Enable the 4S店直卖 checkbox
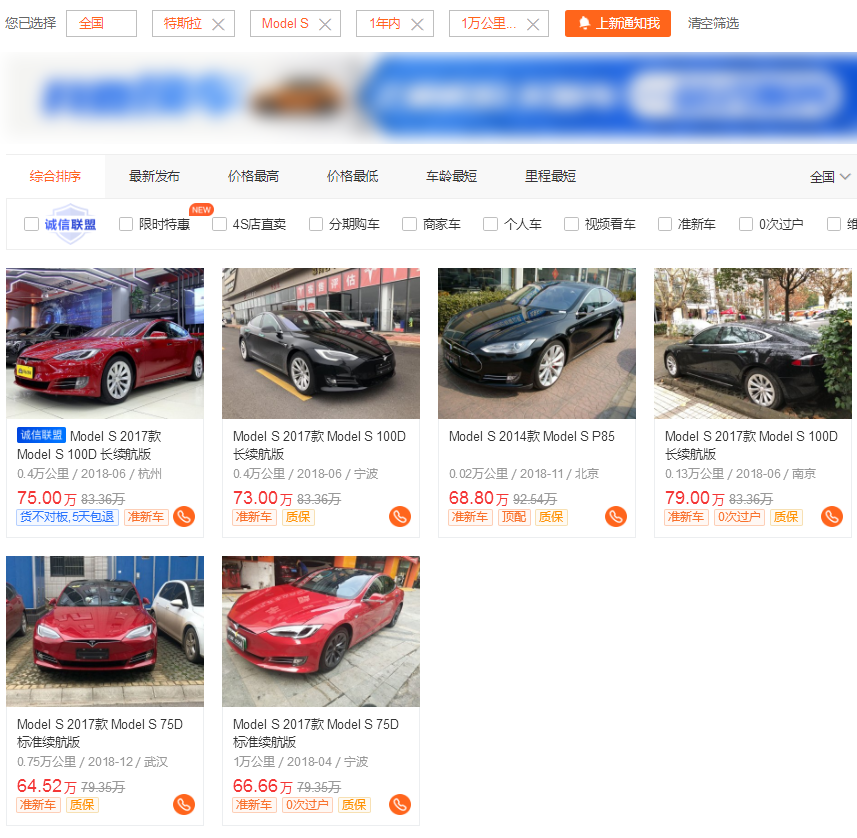The height and width of the screenshot is (838, 857). pos(220,224)
